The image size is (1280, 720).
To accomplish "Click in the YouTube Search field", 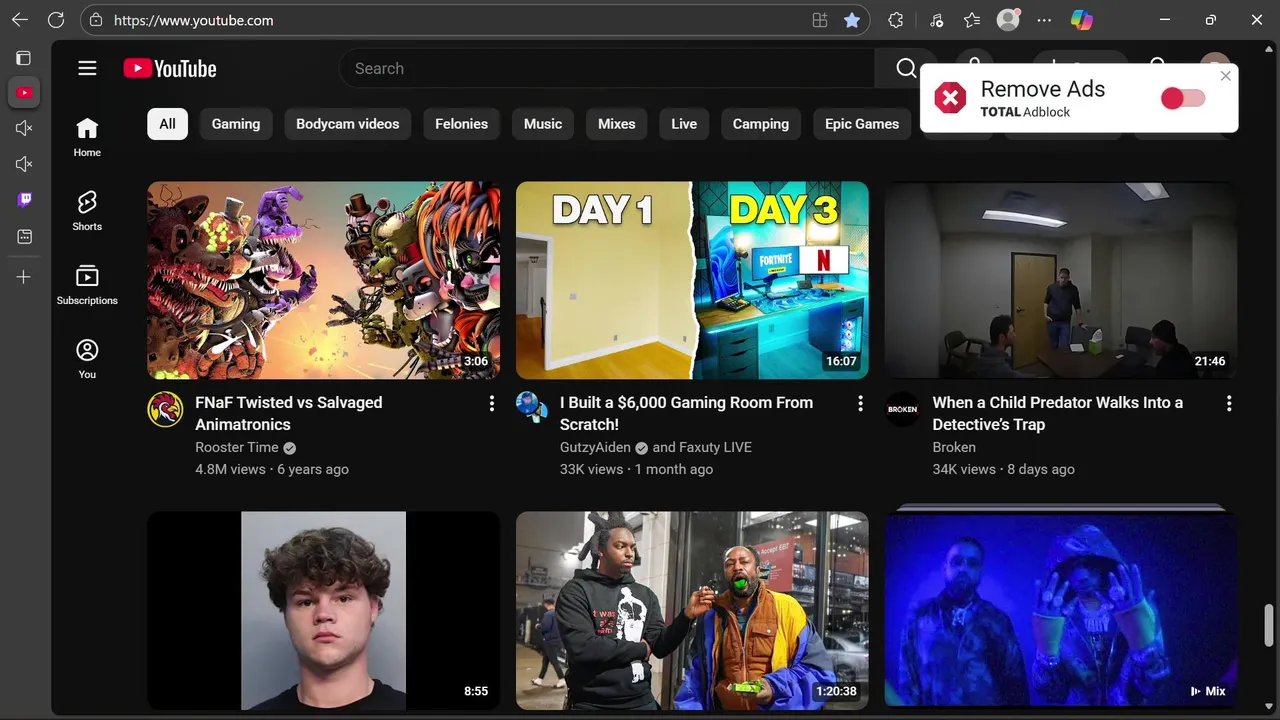I will coord(607,68).
